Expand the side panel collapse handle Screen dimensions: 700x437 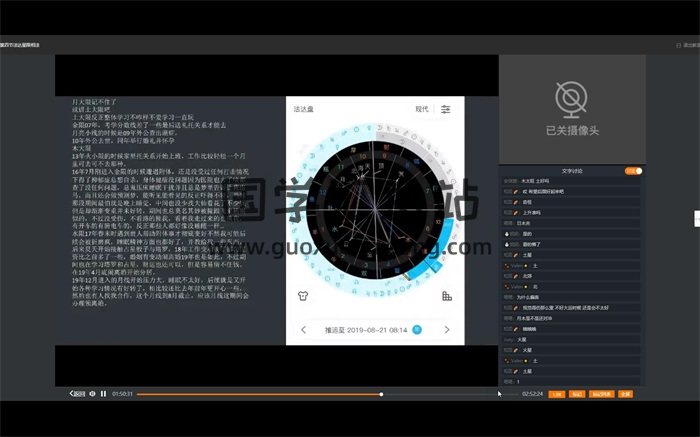[x=696, y=219]
